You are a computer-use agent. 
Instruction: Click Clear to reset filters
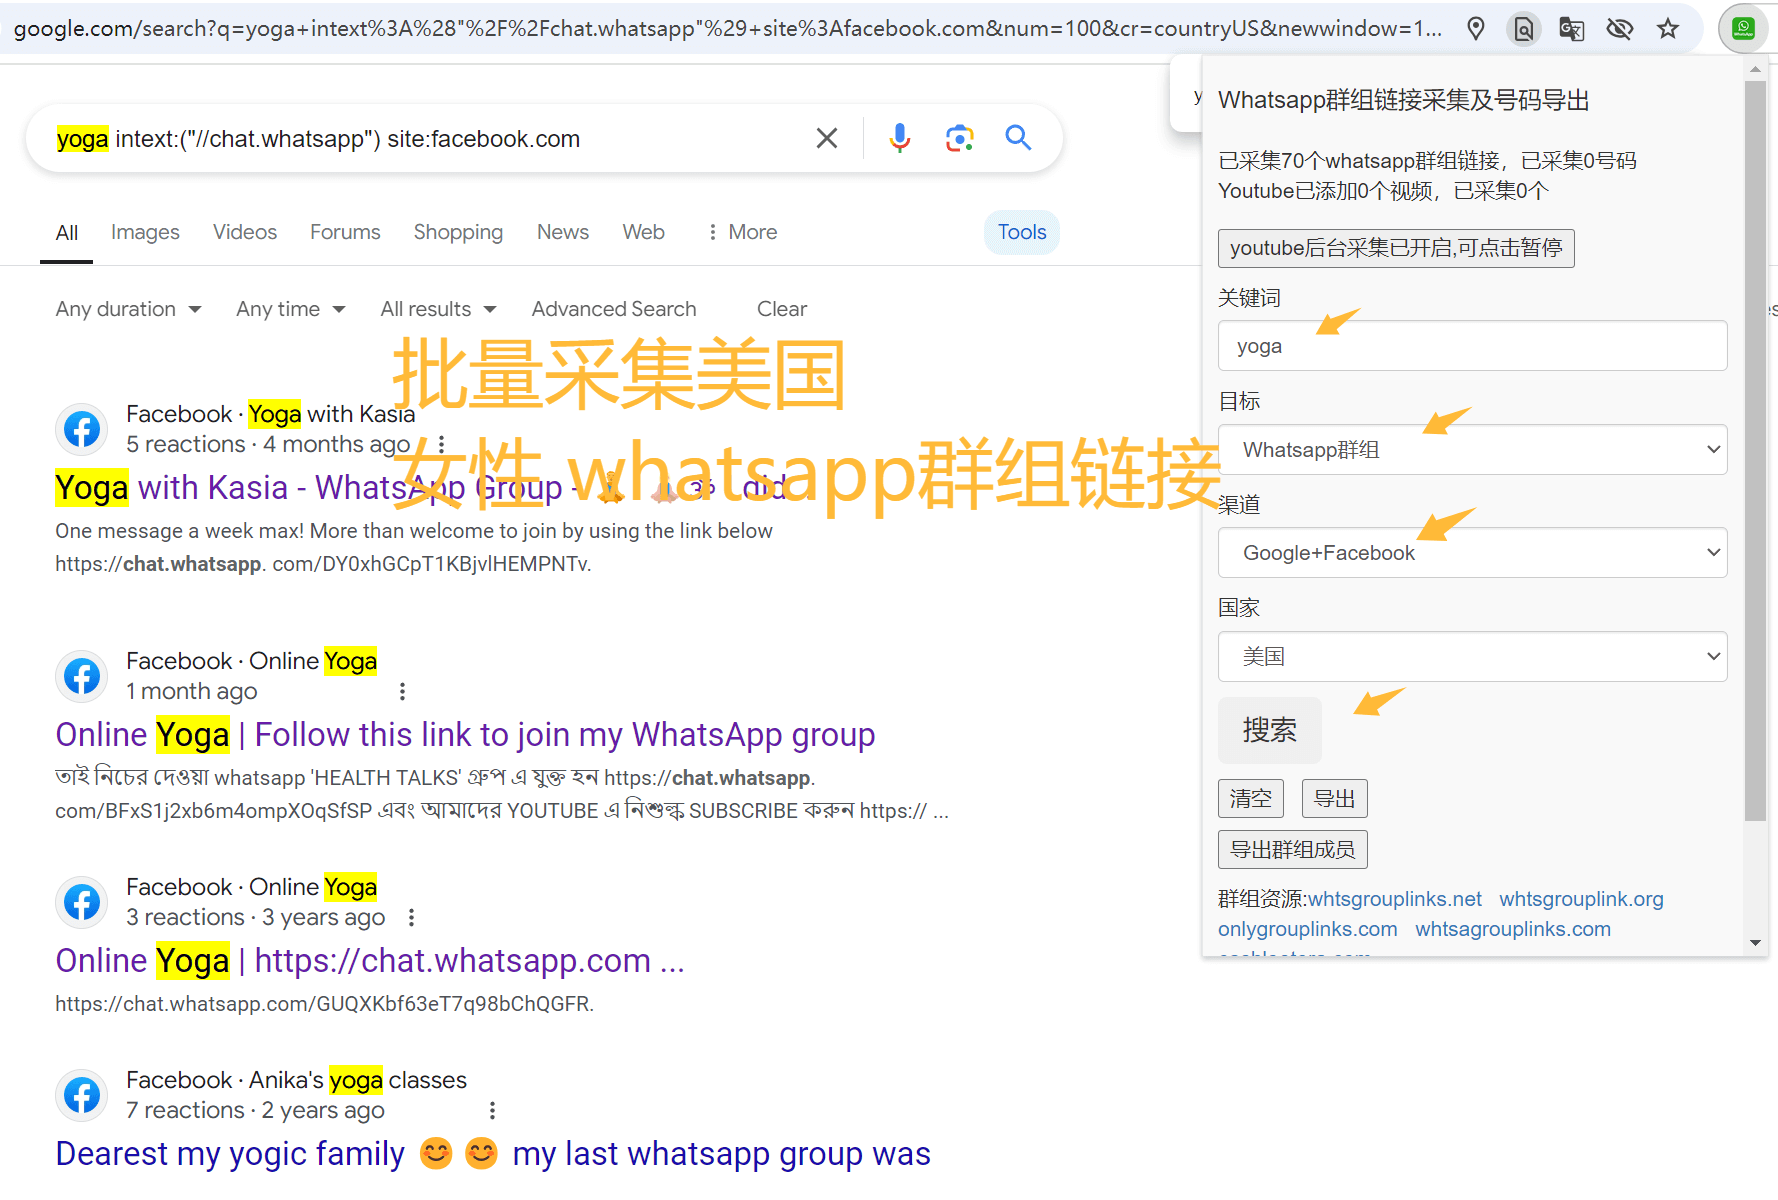coord(782,309)
